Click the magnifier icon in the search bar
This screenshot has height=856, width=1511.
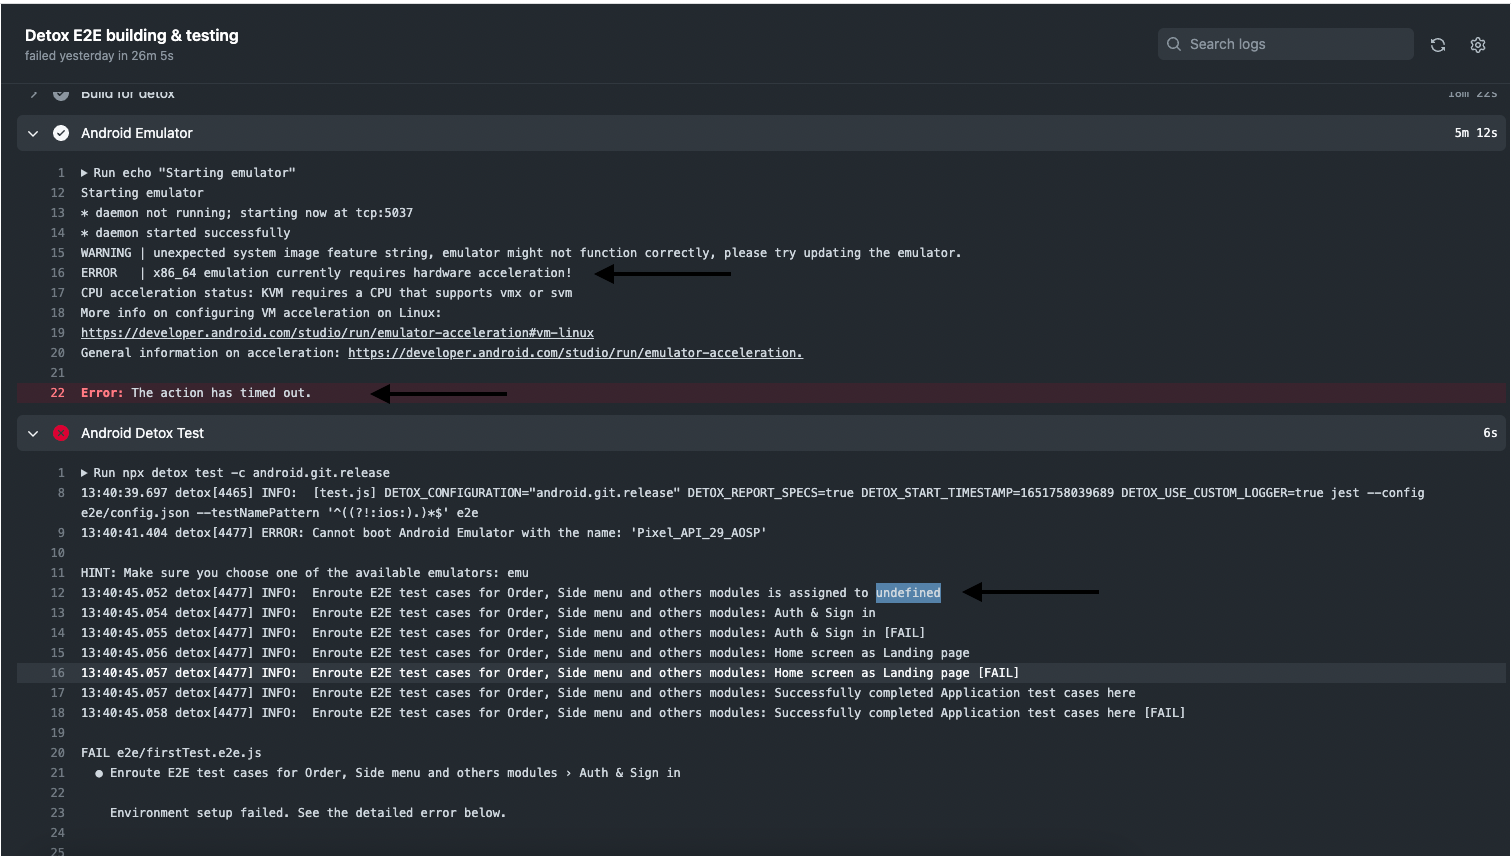point(1173,44)
